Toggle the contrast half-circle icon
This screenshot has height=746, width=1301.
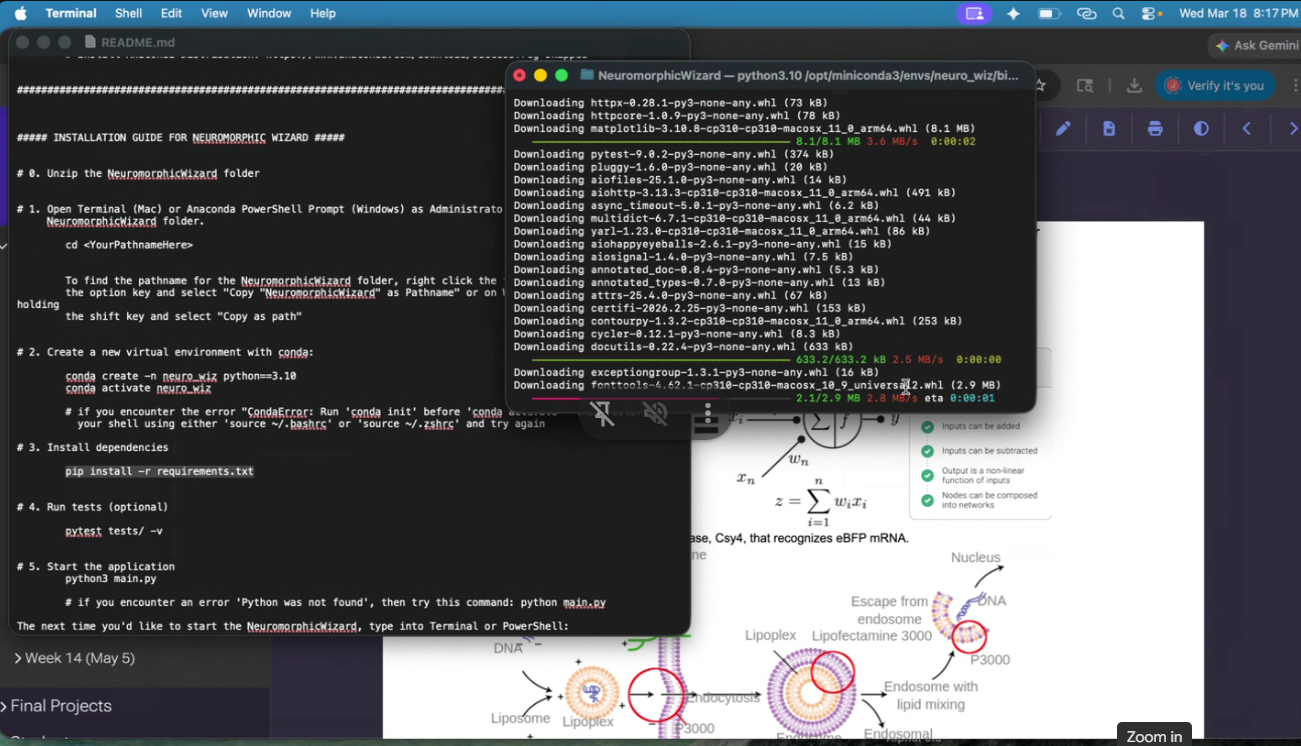(1201, 128)
